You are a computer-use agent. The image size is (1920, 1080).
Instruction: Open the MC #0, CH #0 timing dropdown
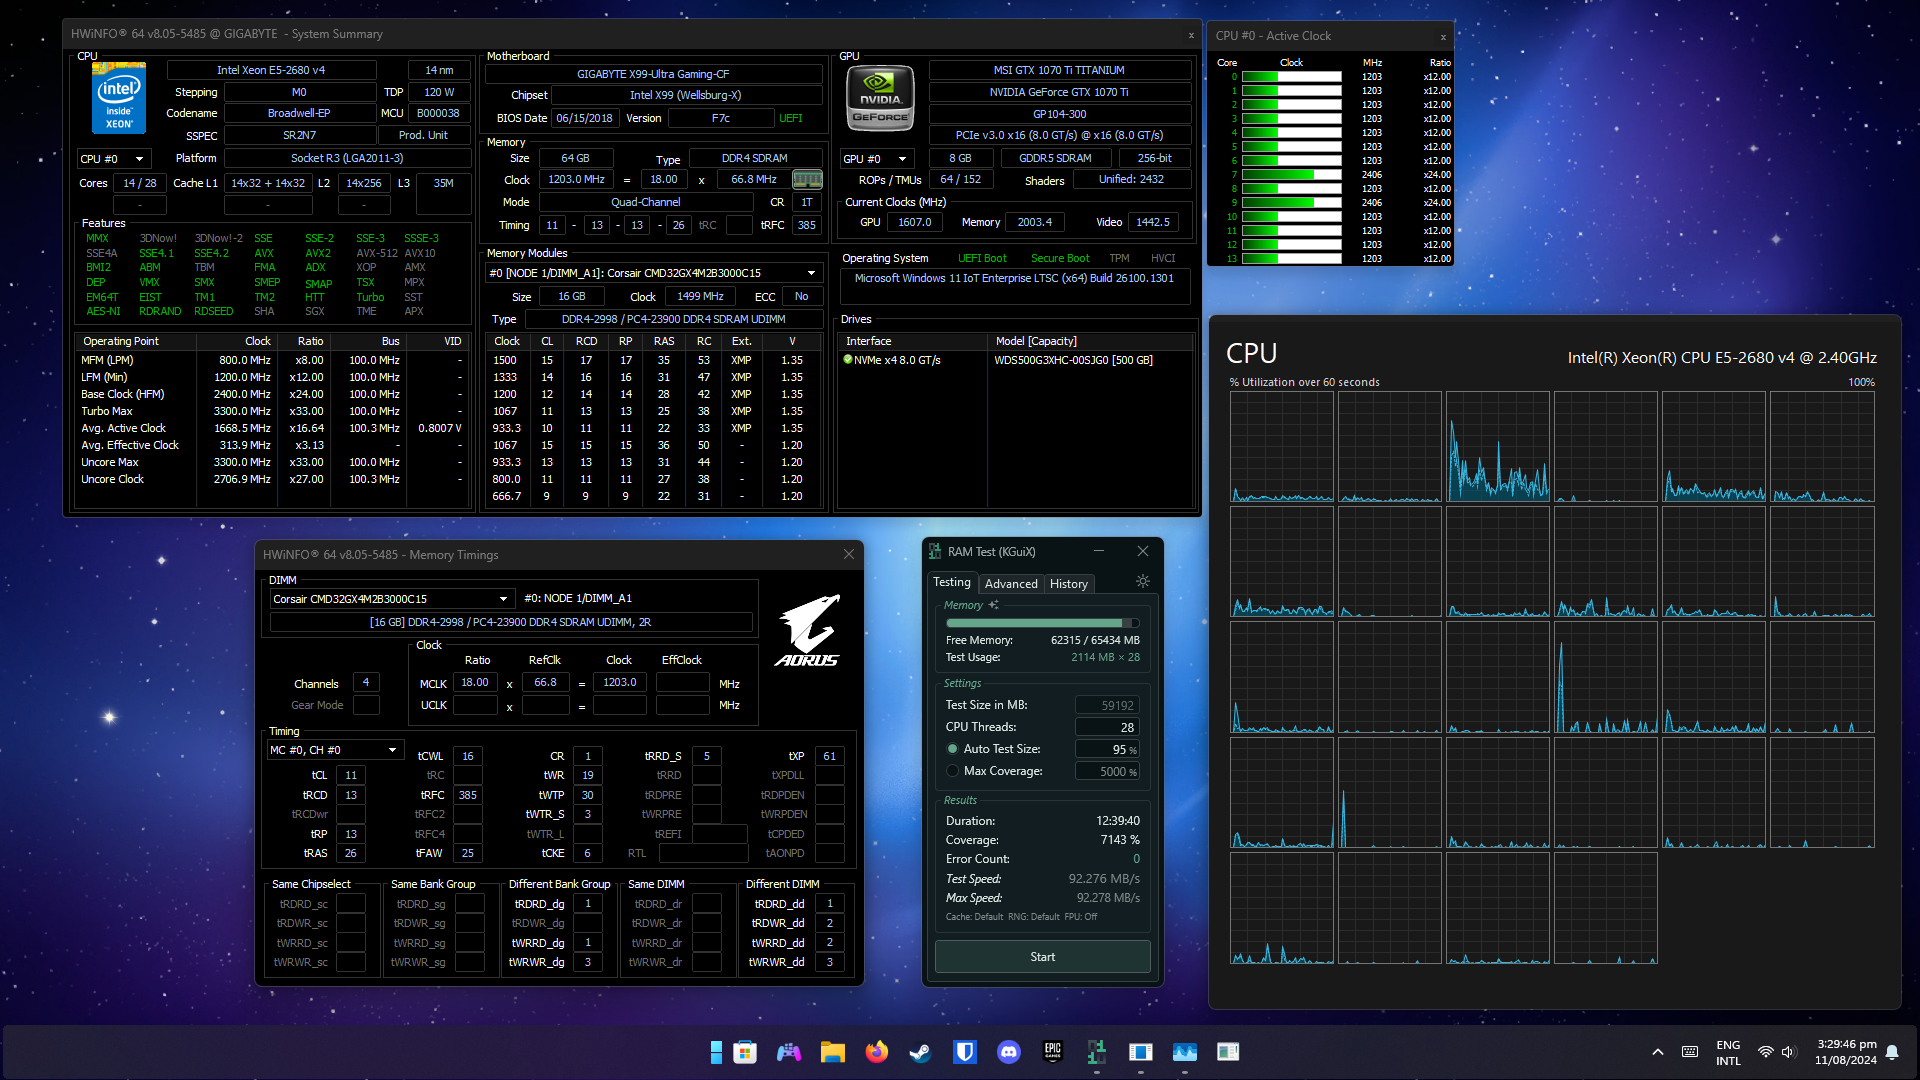click(x=335, y=750)
